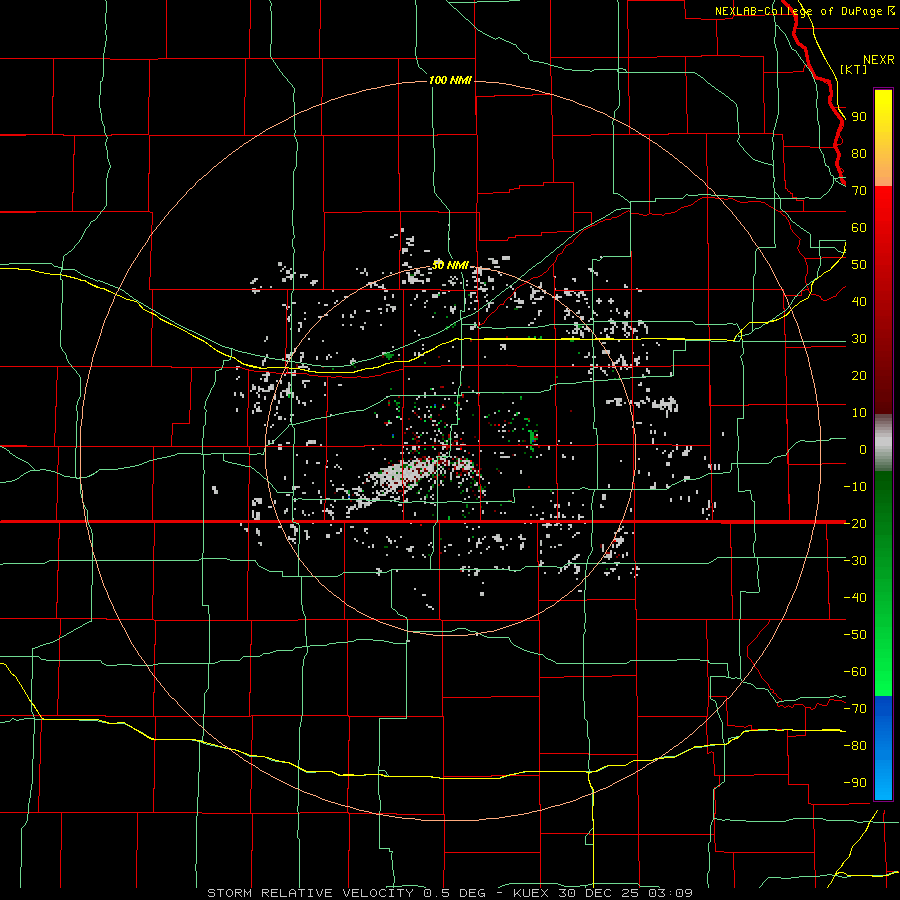Click the "50 NMI" range ring label

451,265
